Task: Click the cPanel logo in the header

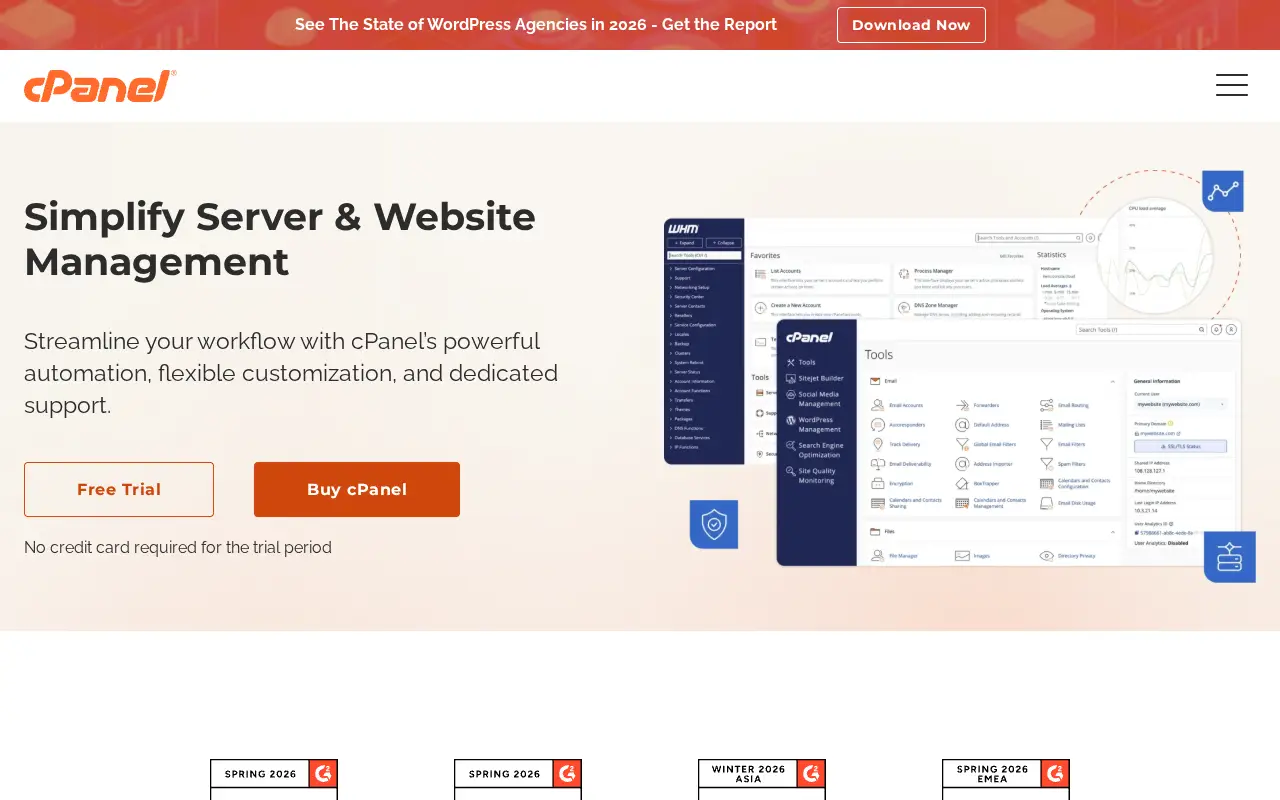Action: point(100,86)
